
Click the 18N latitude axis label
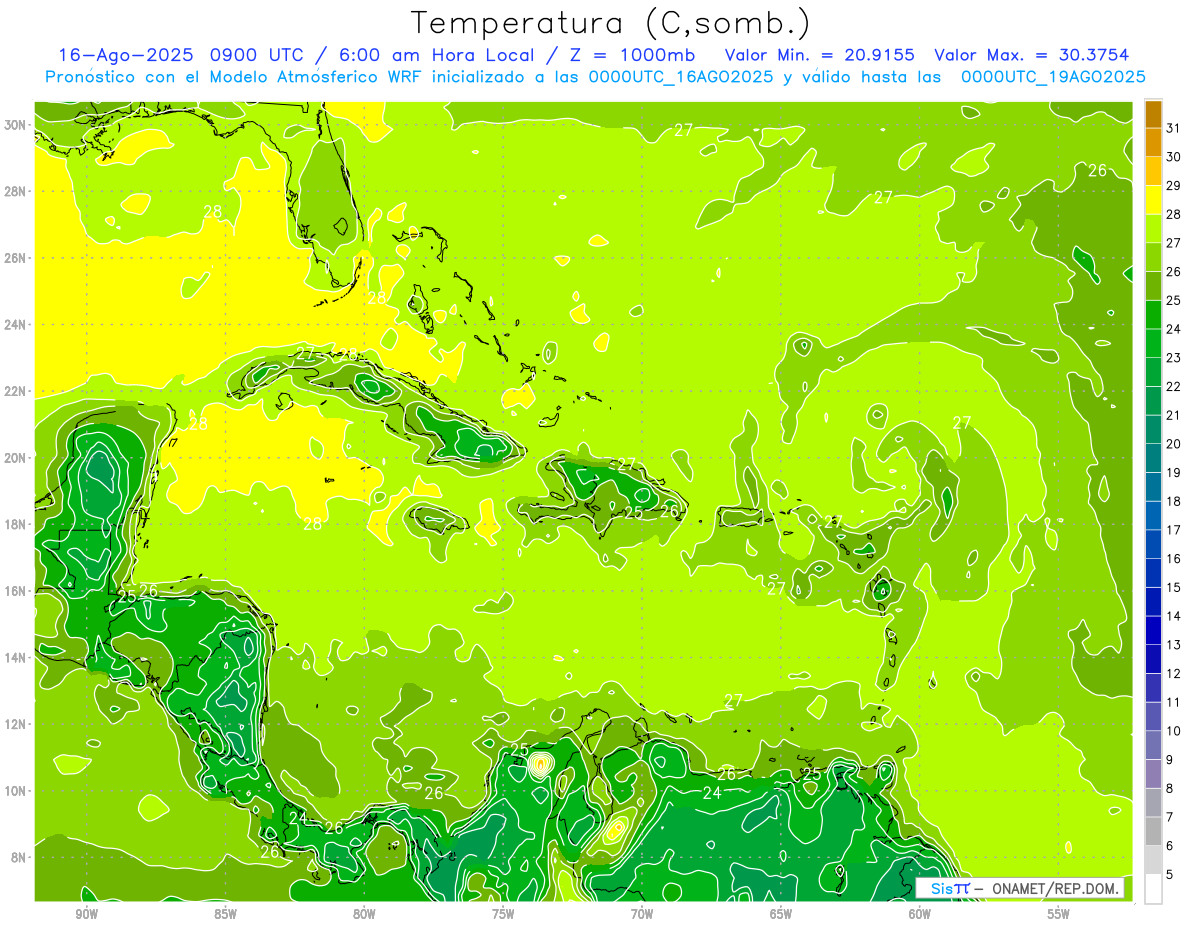pyautogui.click(x=17, y=524)
